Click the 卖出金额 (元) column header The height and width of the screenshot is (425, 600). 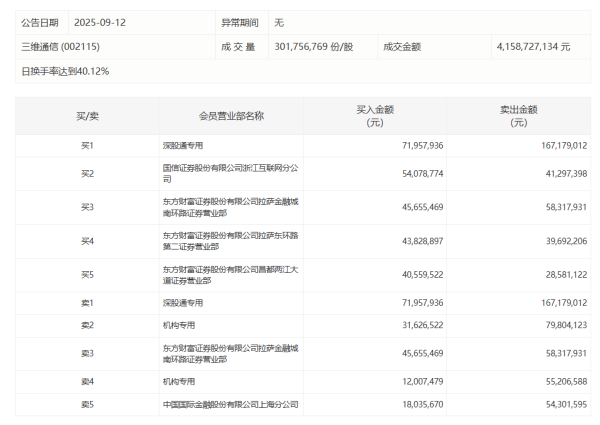[518, 116]
